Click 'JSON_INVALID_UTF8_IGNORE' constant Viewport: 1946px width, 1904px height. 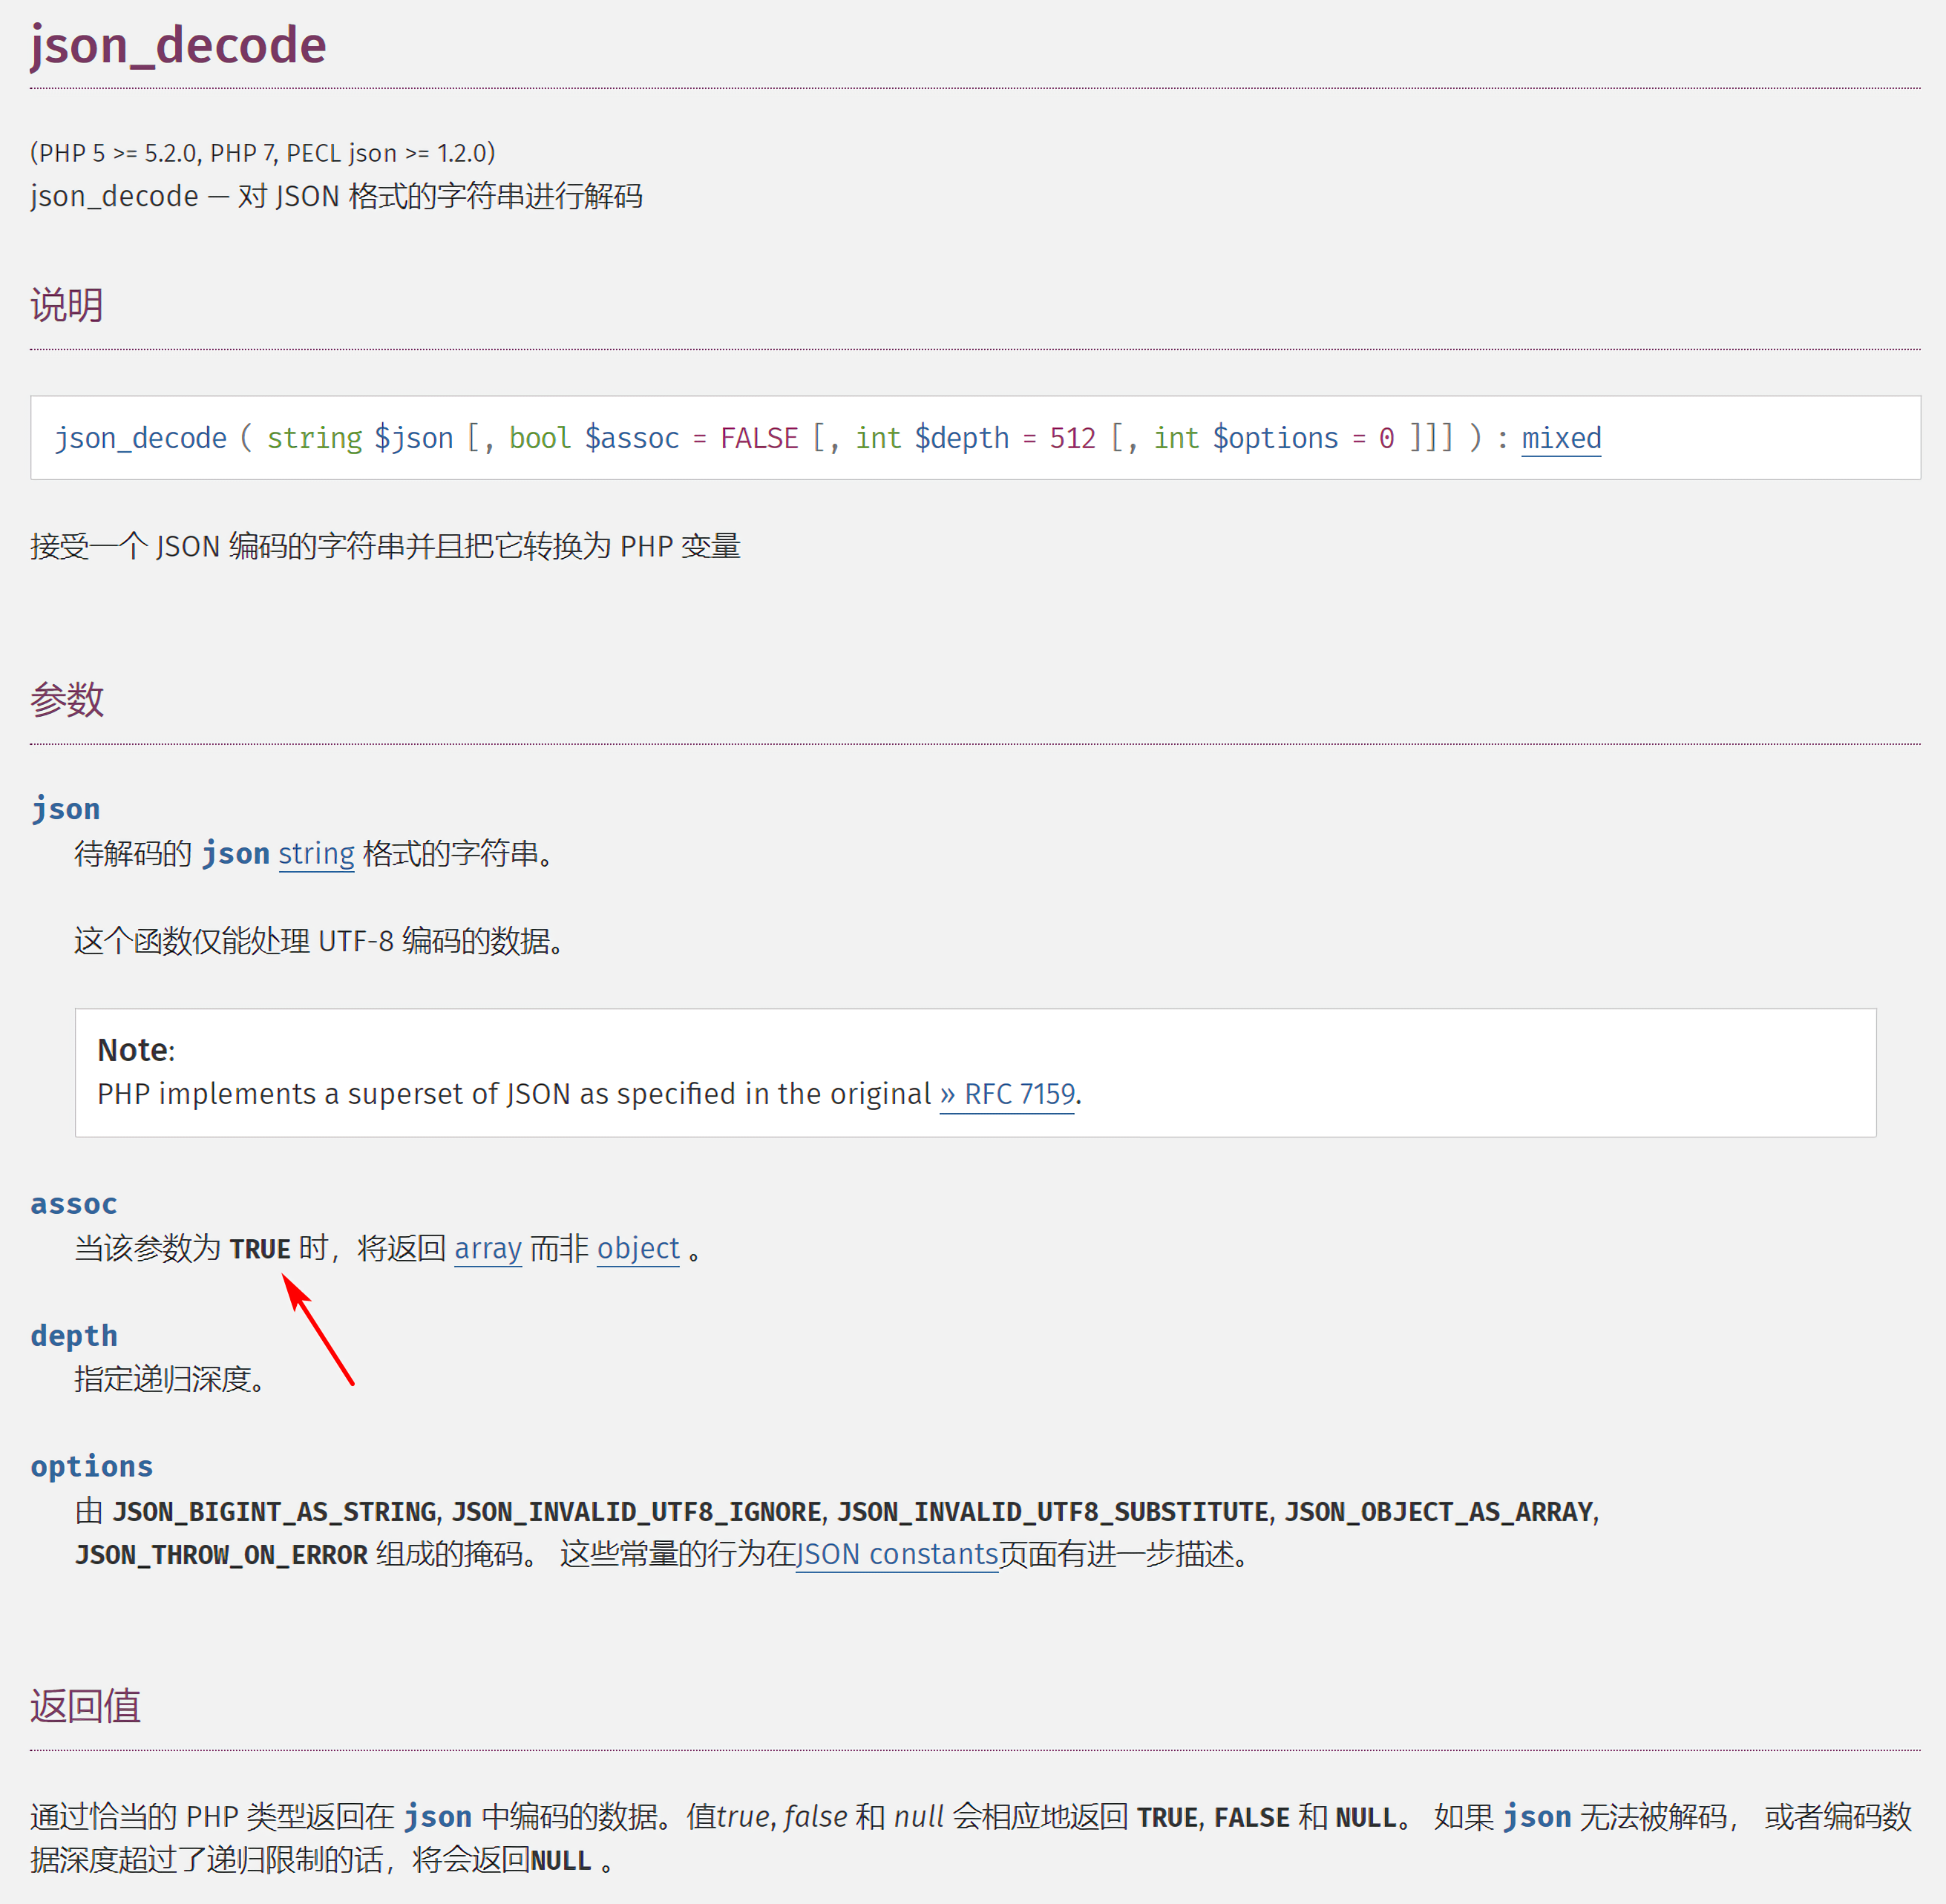636,1511
